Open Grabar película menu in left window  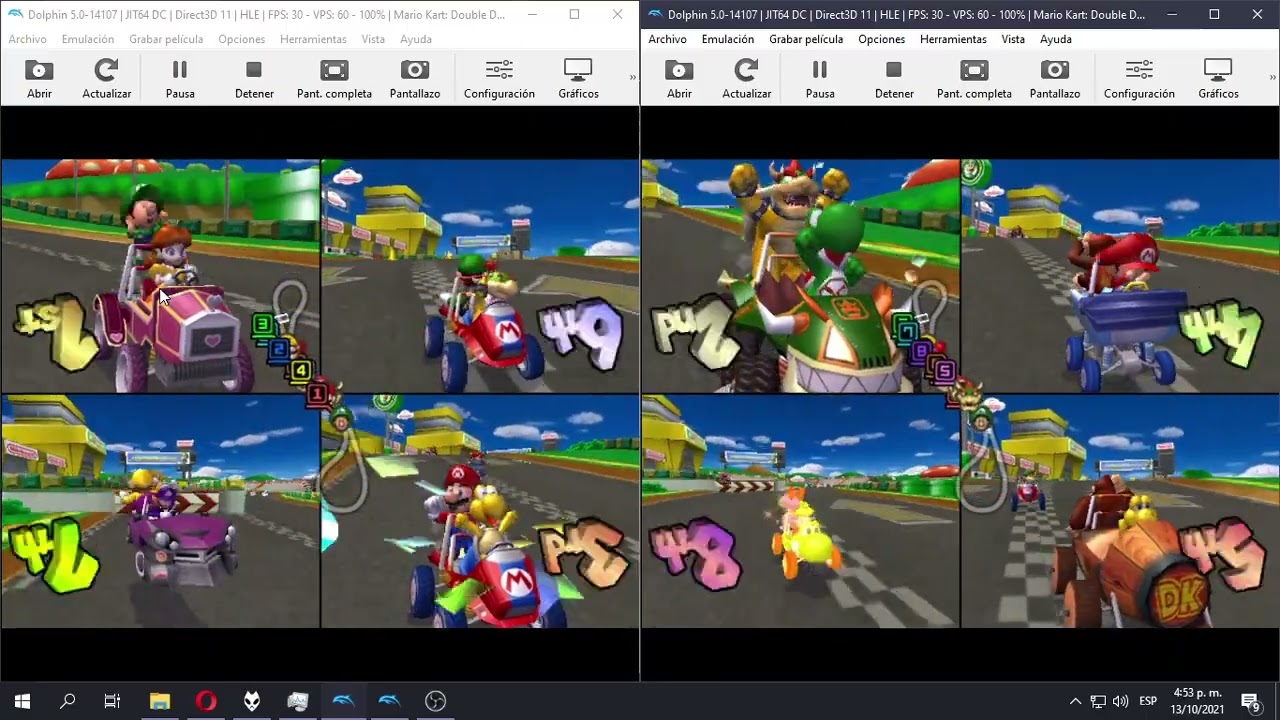pyautogui.click(x=166, y=39)
